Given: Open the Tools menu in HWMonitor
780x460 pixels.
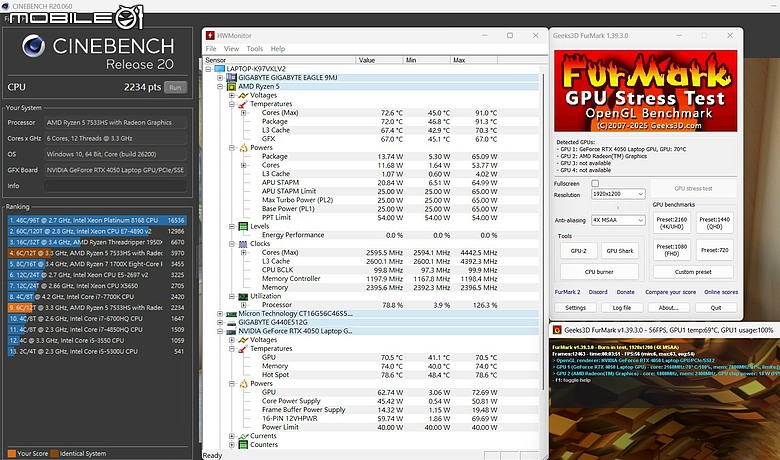Looking at the screenshot, I should point(255,49).
